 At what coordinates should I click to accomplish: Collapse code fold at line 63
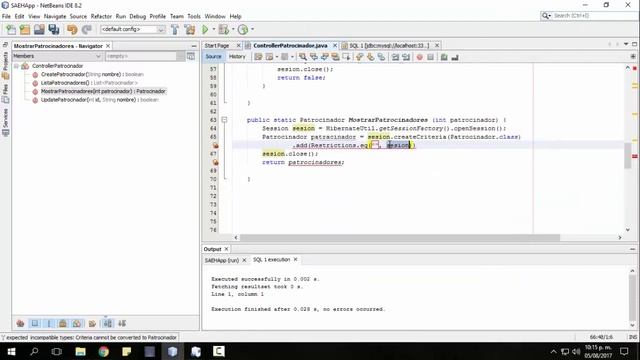(224, 120)
